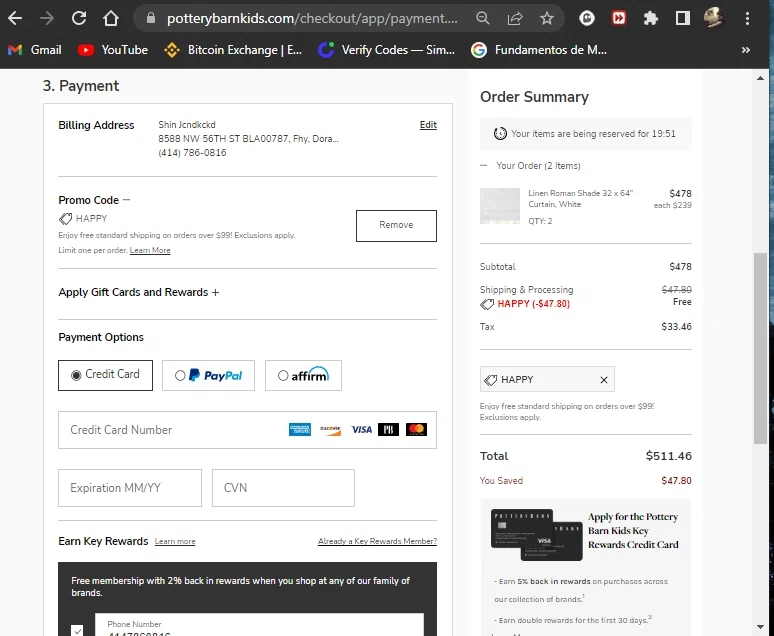Collapse the Promo Code section
774x636 pixels.
127,199
